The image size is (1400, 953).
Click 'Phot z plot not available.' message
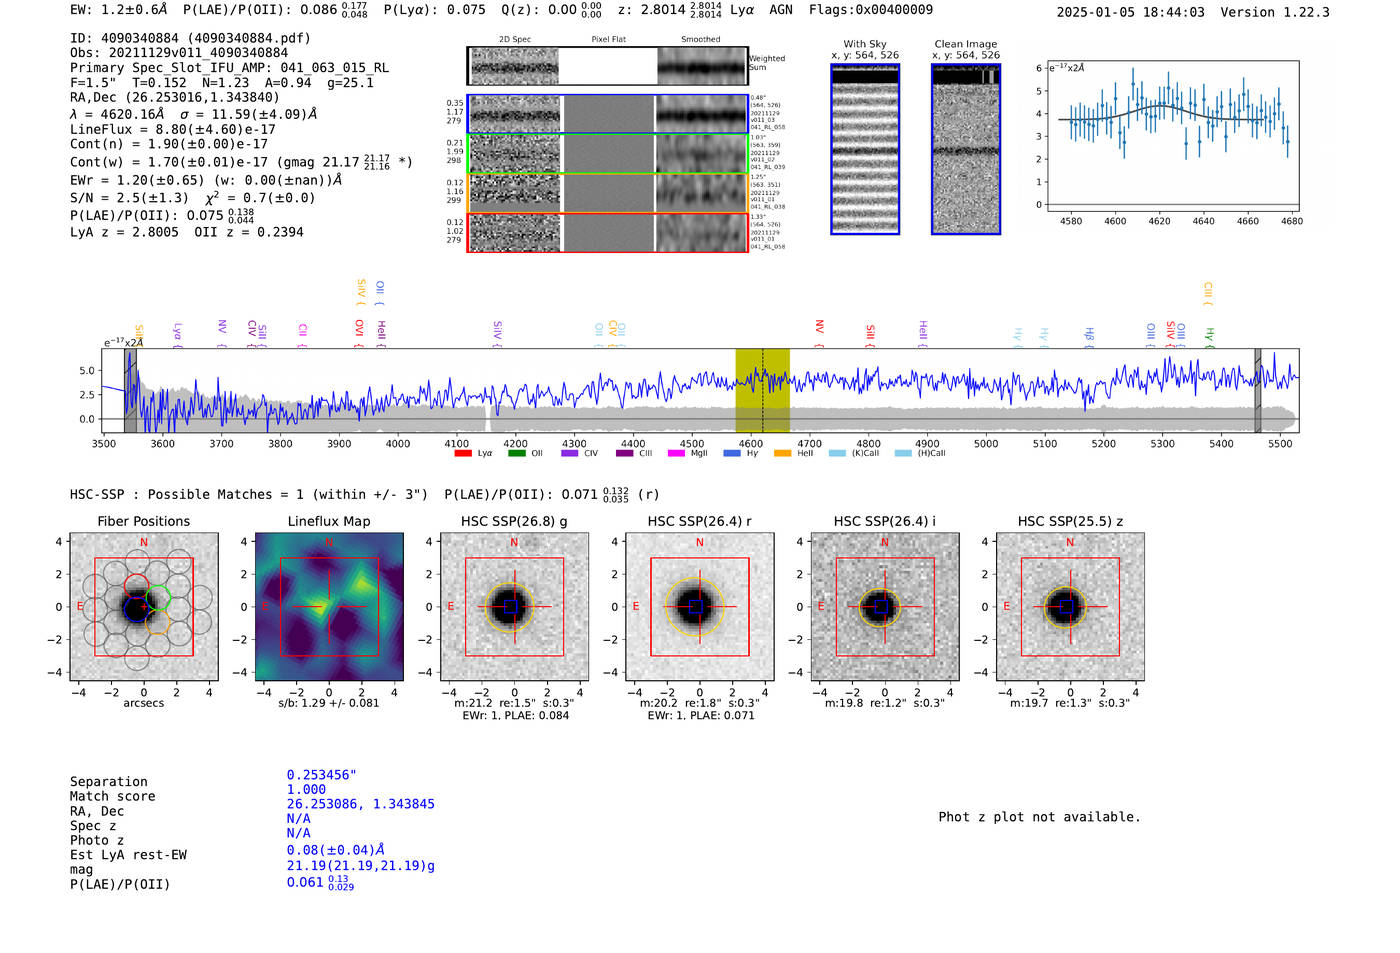1039,817
